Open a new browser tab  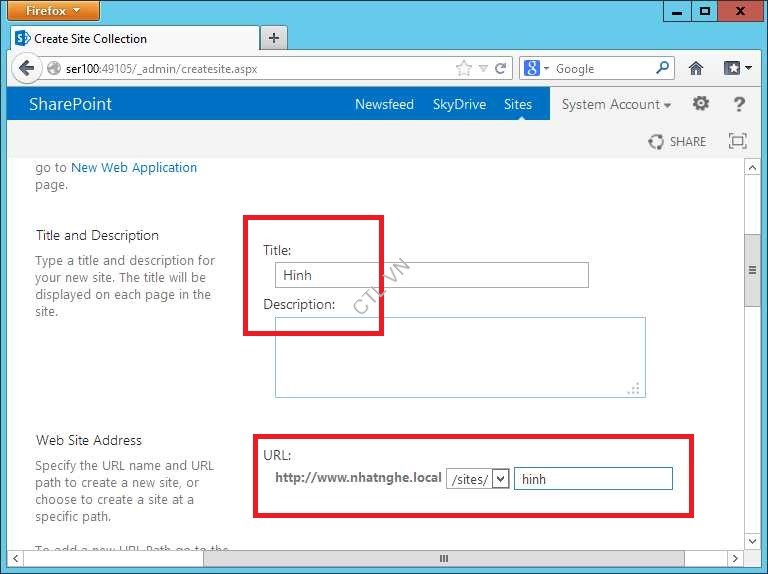pos(273,38)
